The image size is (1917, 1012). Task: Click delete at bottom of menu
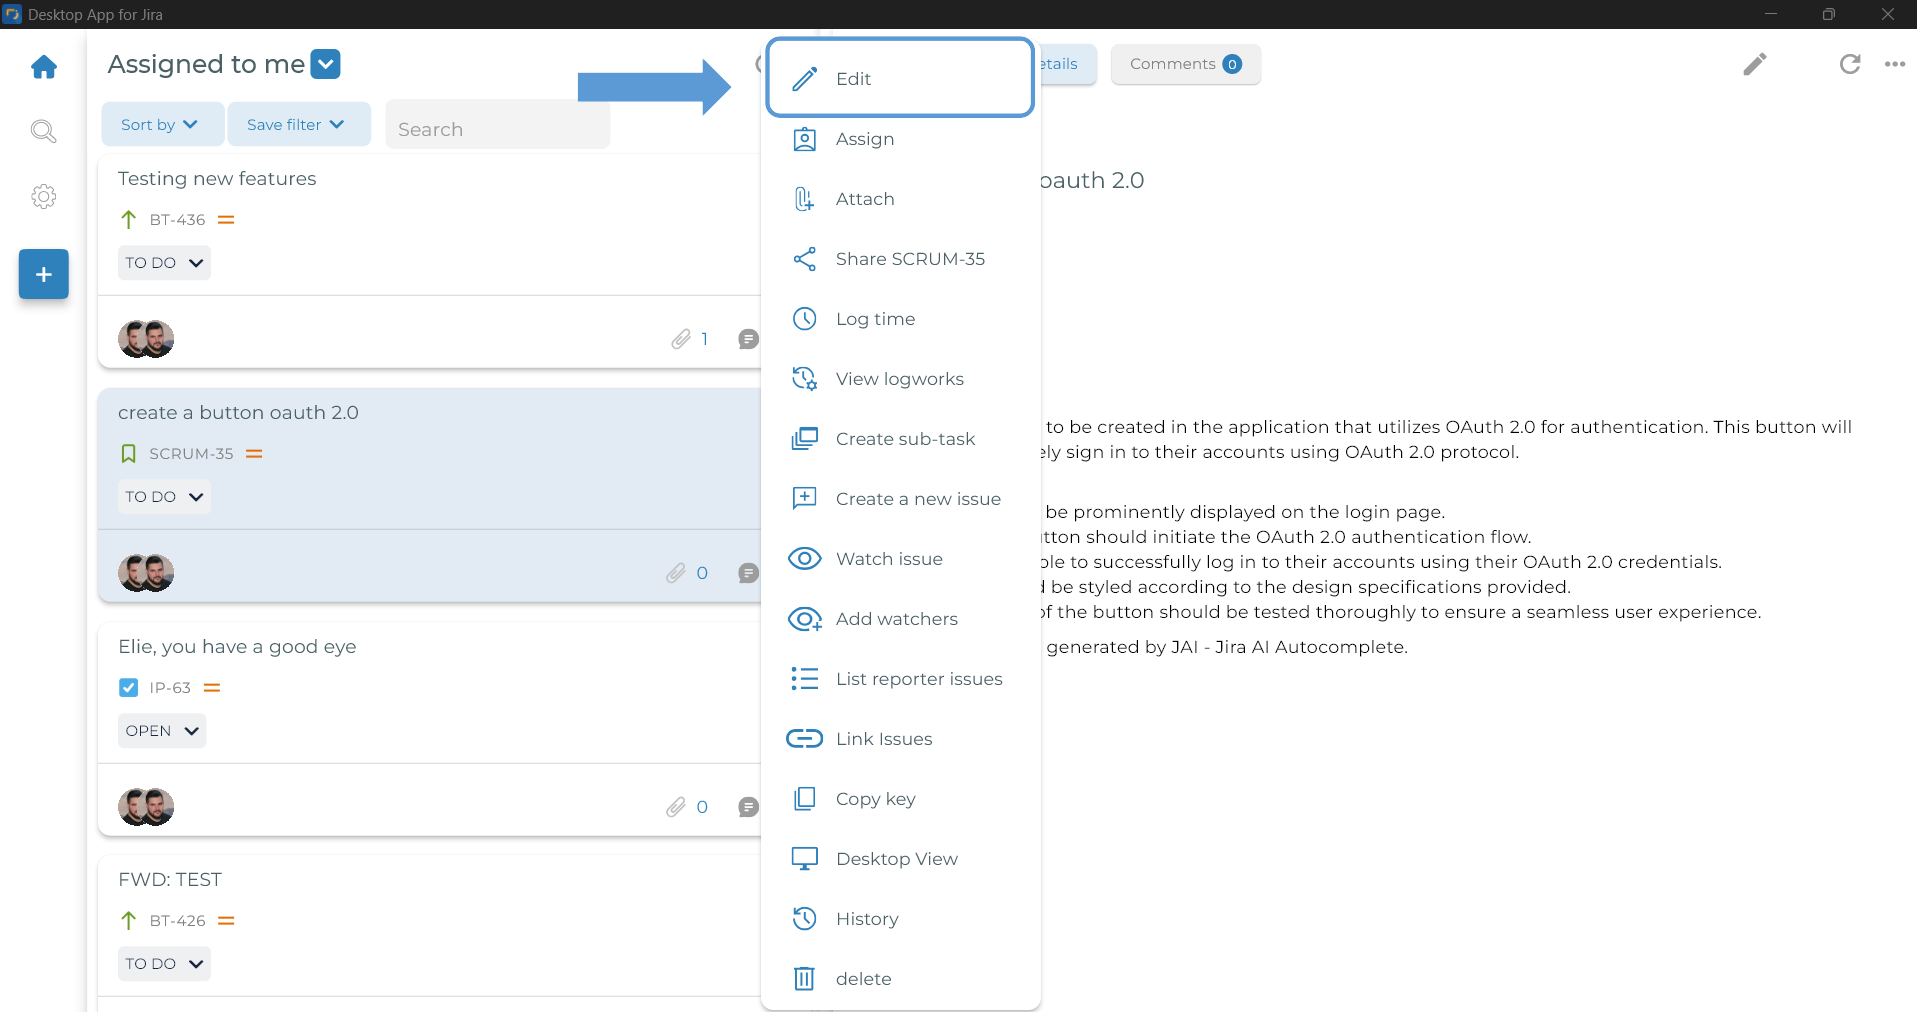pos(863,979)
